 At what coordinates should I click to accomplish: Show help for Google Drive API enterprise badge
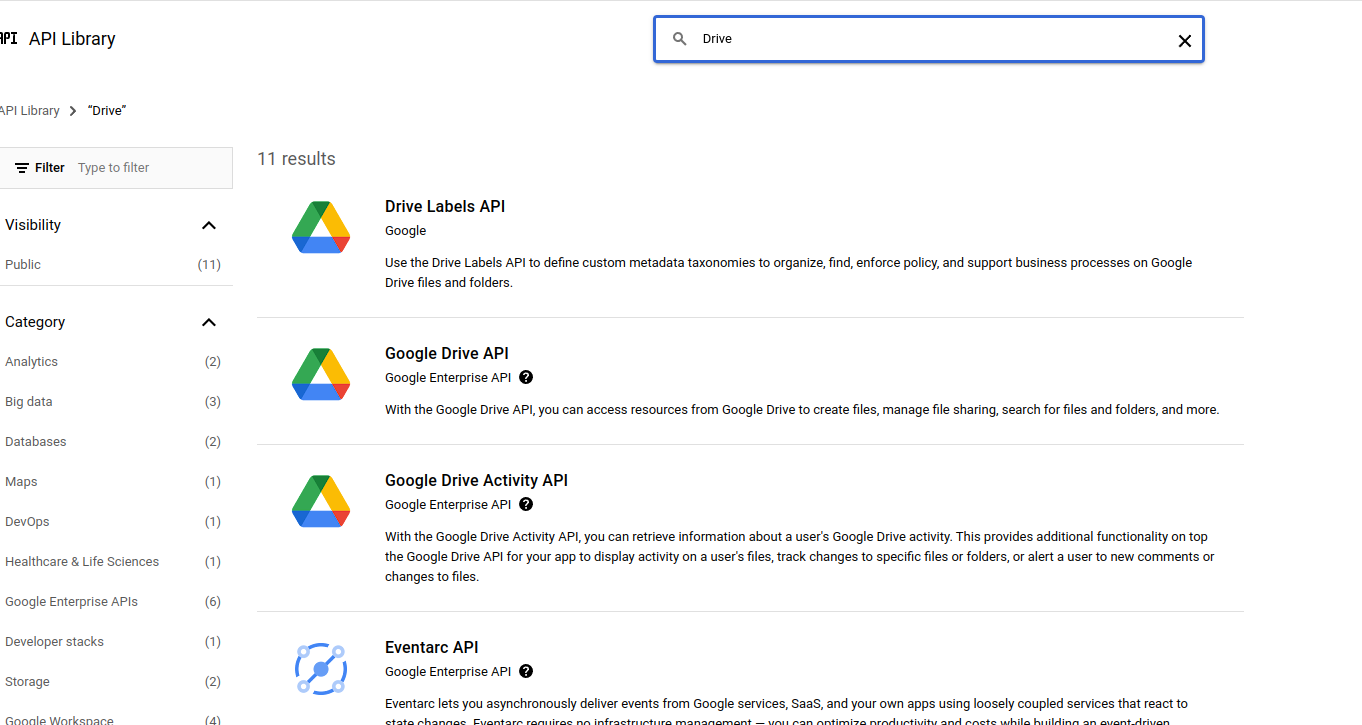[x=526, y=378]
